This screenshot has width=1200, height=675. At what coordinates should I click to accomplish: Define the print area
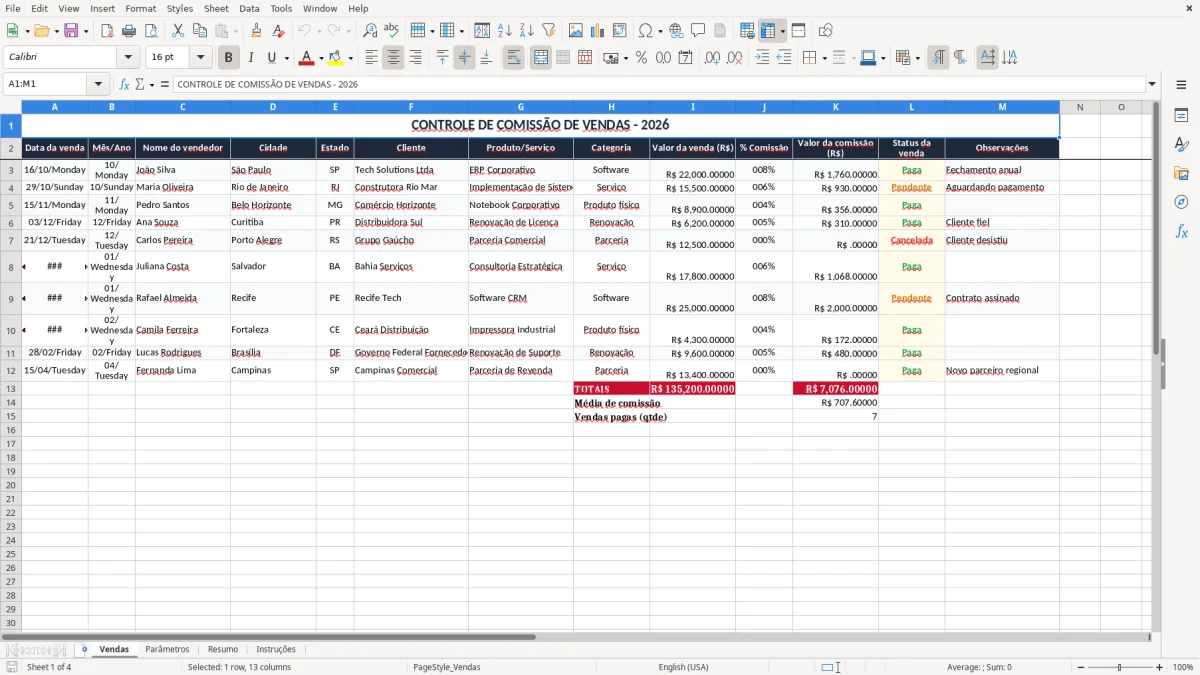point(747,31)
